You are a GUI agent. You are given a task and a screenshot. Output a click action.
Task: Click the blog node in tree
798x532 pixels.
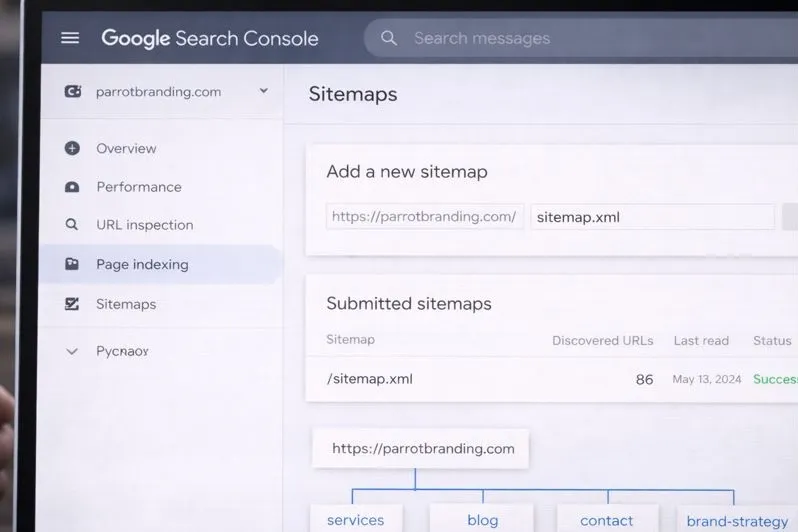[x=482, y=519]
